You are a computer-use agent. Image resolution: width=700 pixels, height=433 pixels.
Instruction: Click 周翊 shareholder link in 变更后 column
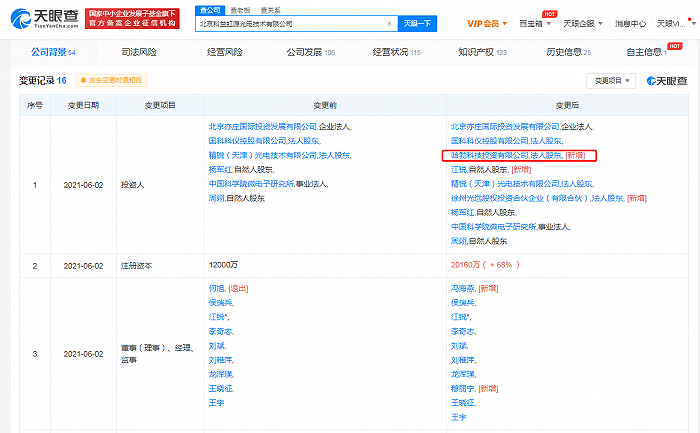tap(458, 241)
